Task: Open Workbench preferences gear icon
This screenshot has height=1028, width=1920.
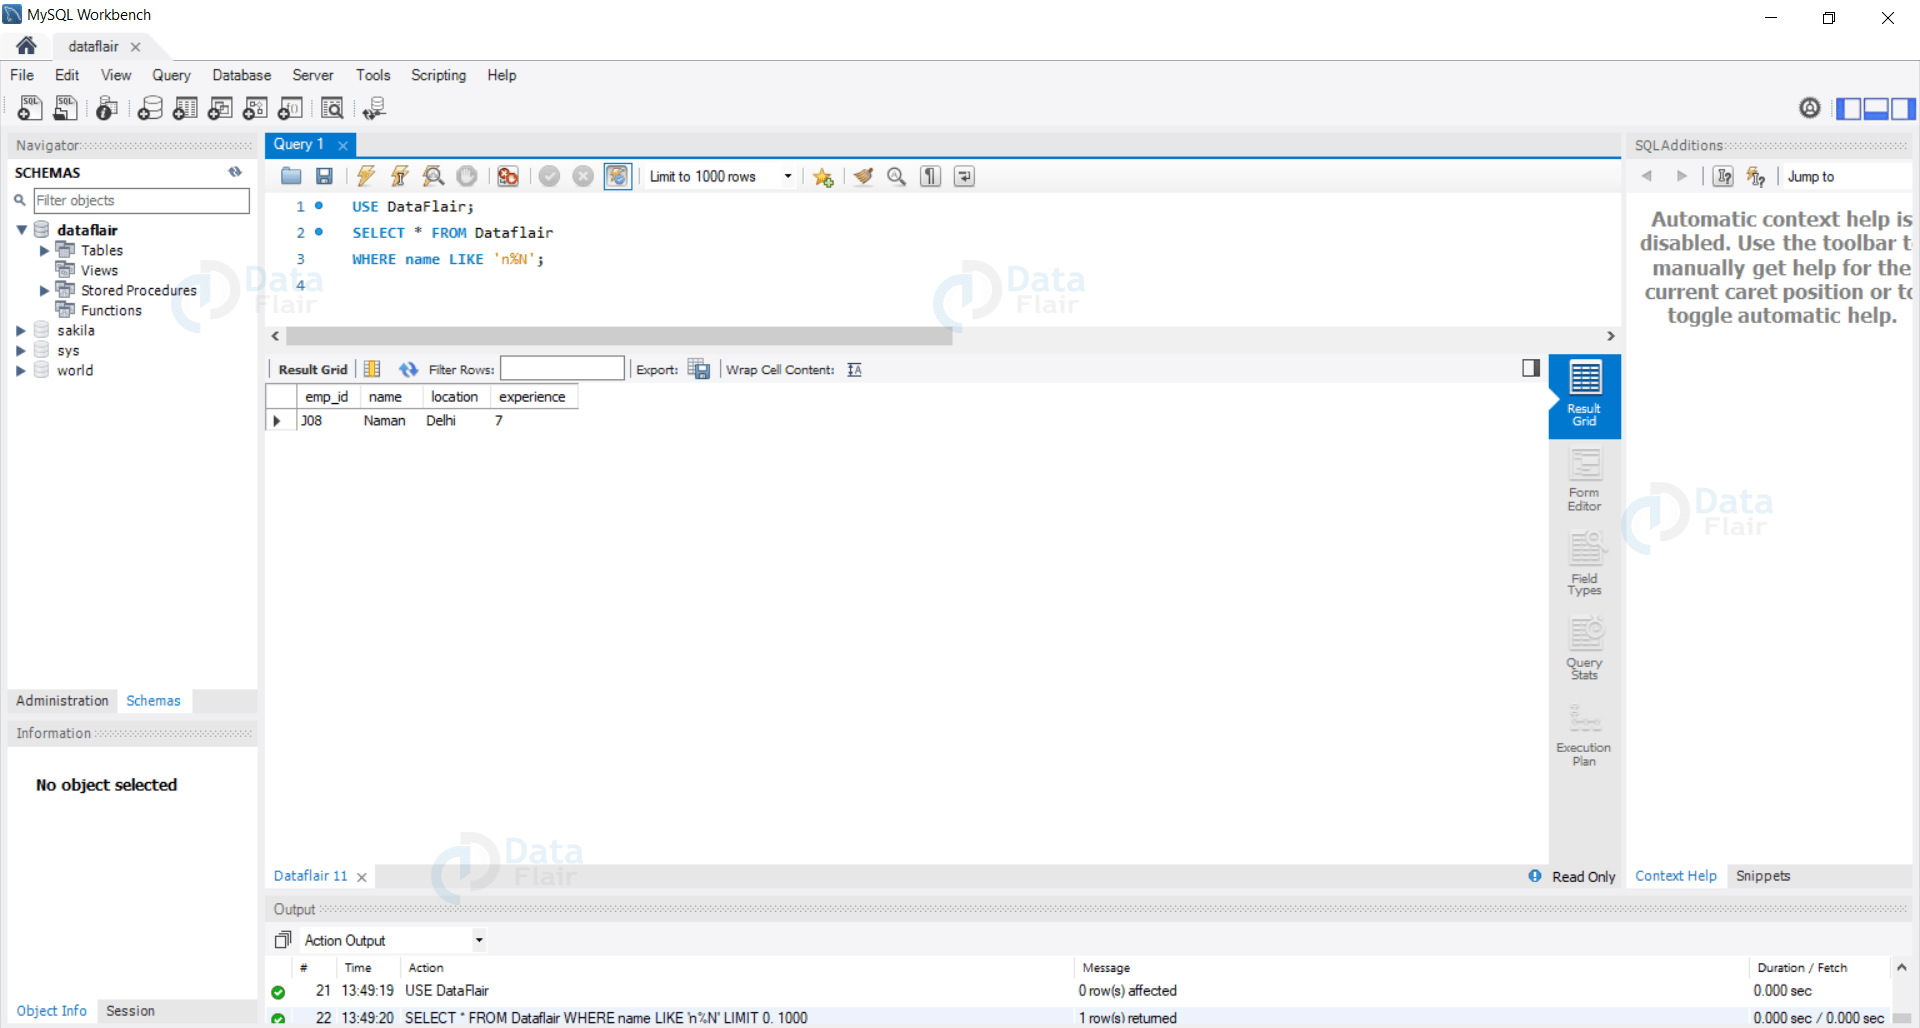Action: pyautogui.click(x=1810, y=108)
